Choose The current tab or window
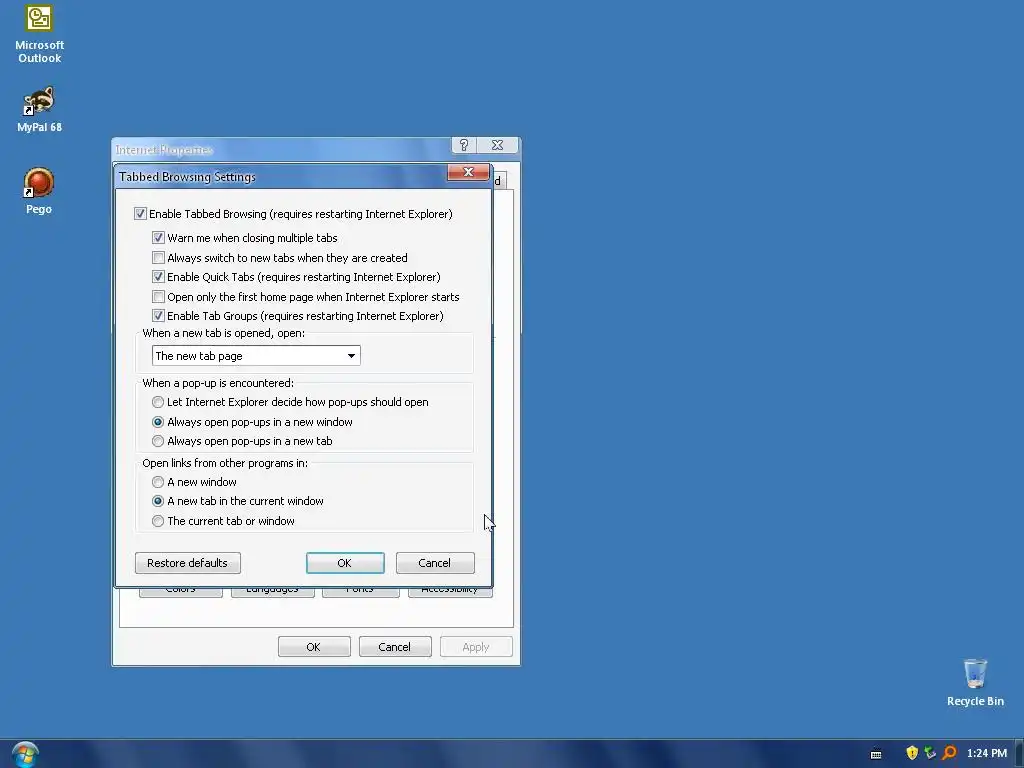The image size is (1024, 768). pyautogui.click(x=158, y=521)
